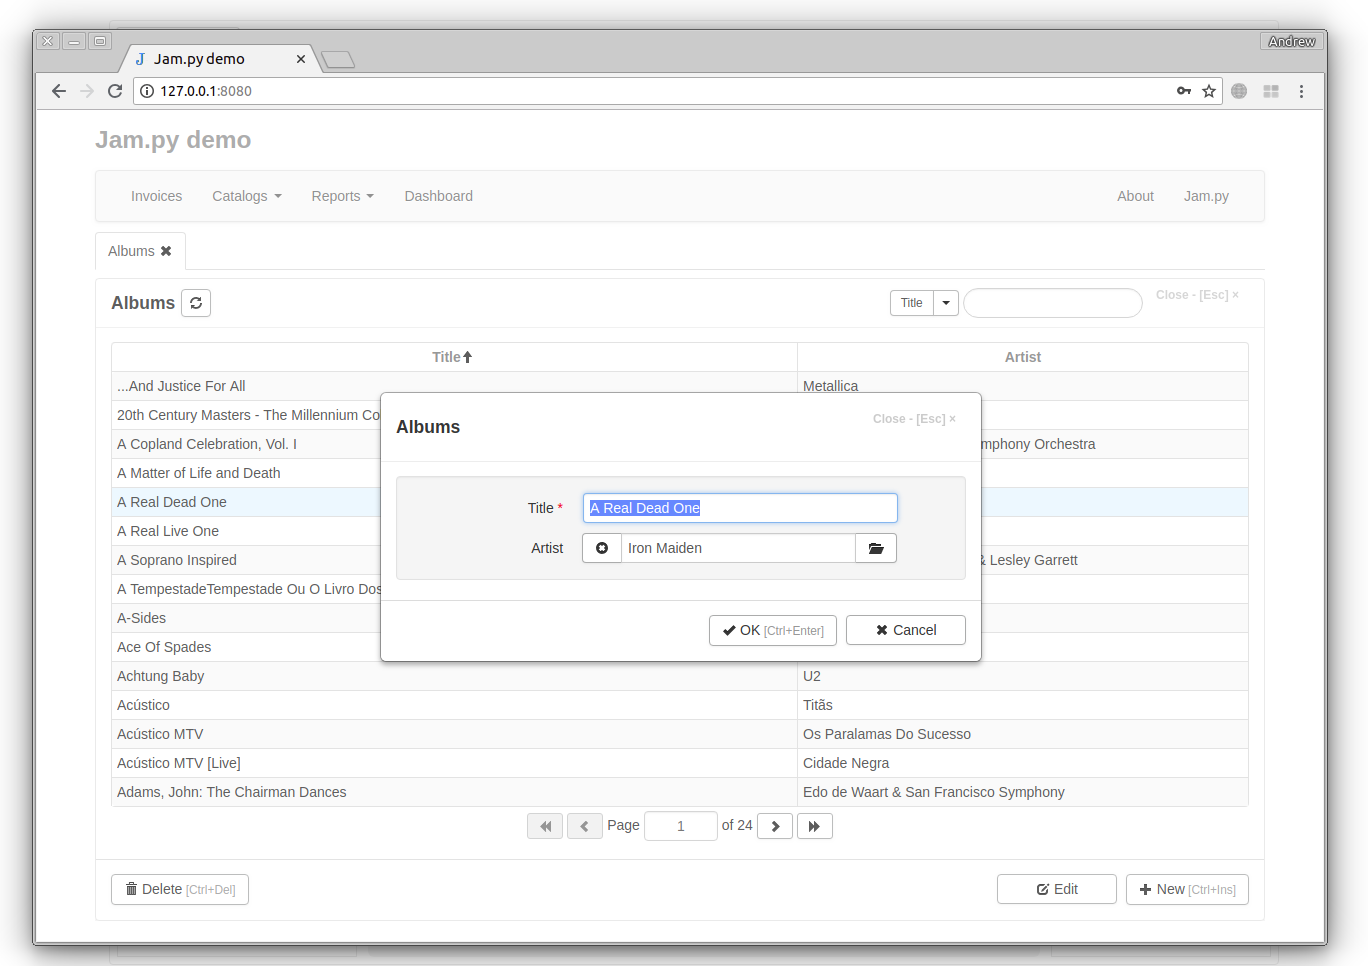Go to last page of albums

(x=815, y=826)
